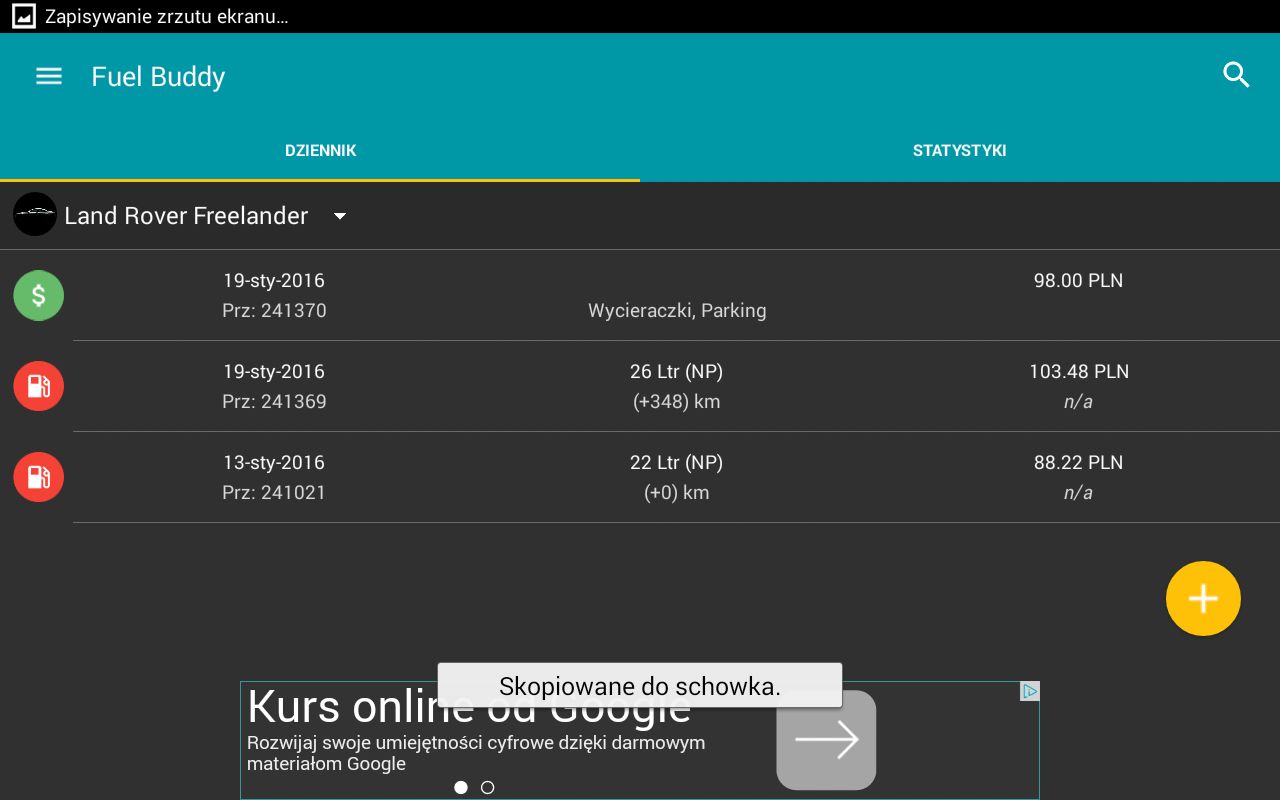
Task: Click the ad arrow button
Action: [826, 741]
